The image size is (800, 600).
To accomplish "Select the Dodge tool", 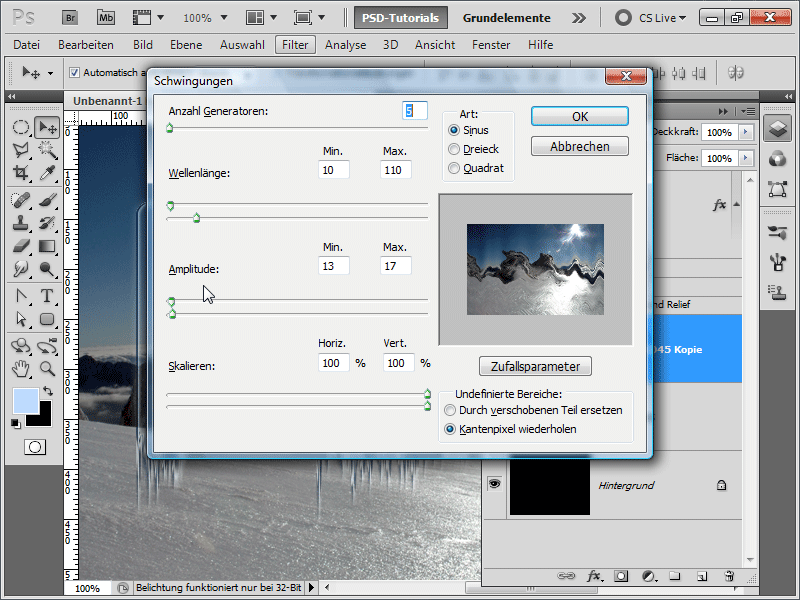I will click(47, 269).
